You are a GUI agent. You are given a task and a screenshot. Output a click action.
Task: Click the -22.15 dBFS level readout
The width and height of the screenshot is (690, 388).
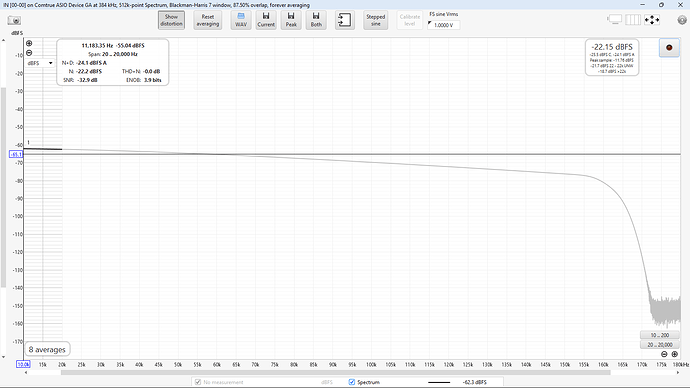click(612, 47)
